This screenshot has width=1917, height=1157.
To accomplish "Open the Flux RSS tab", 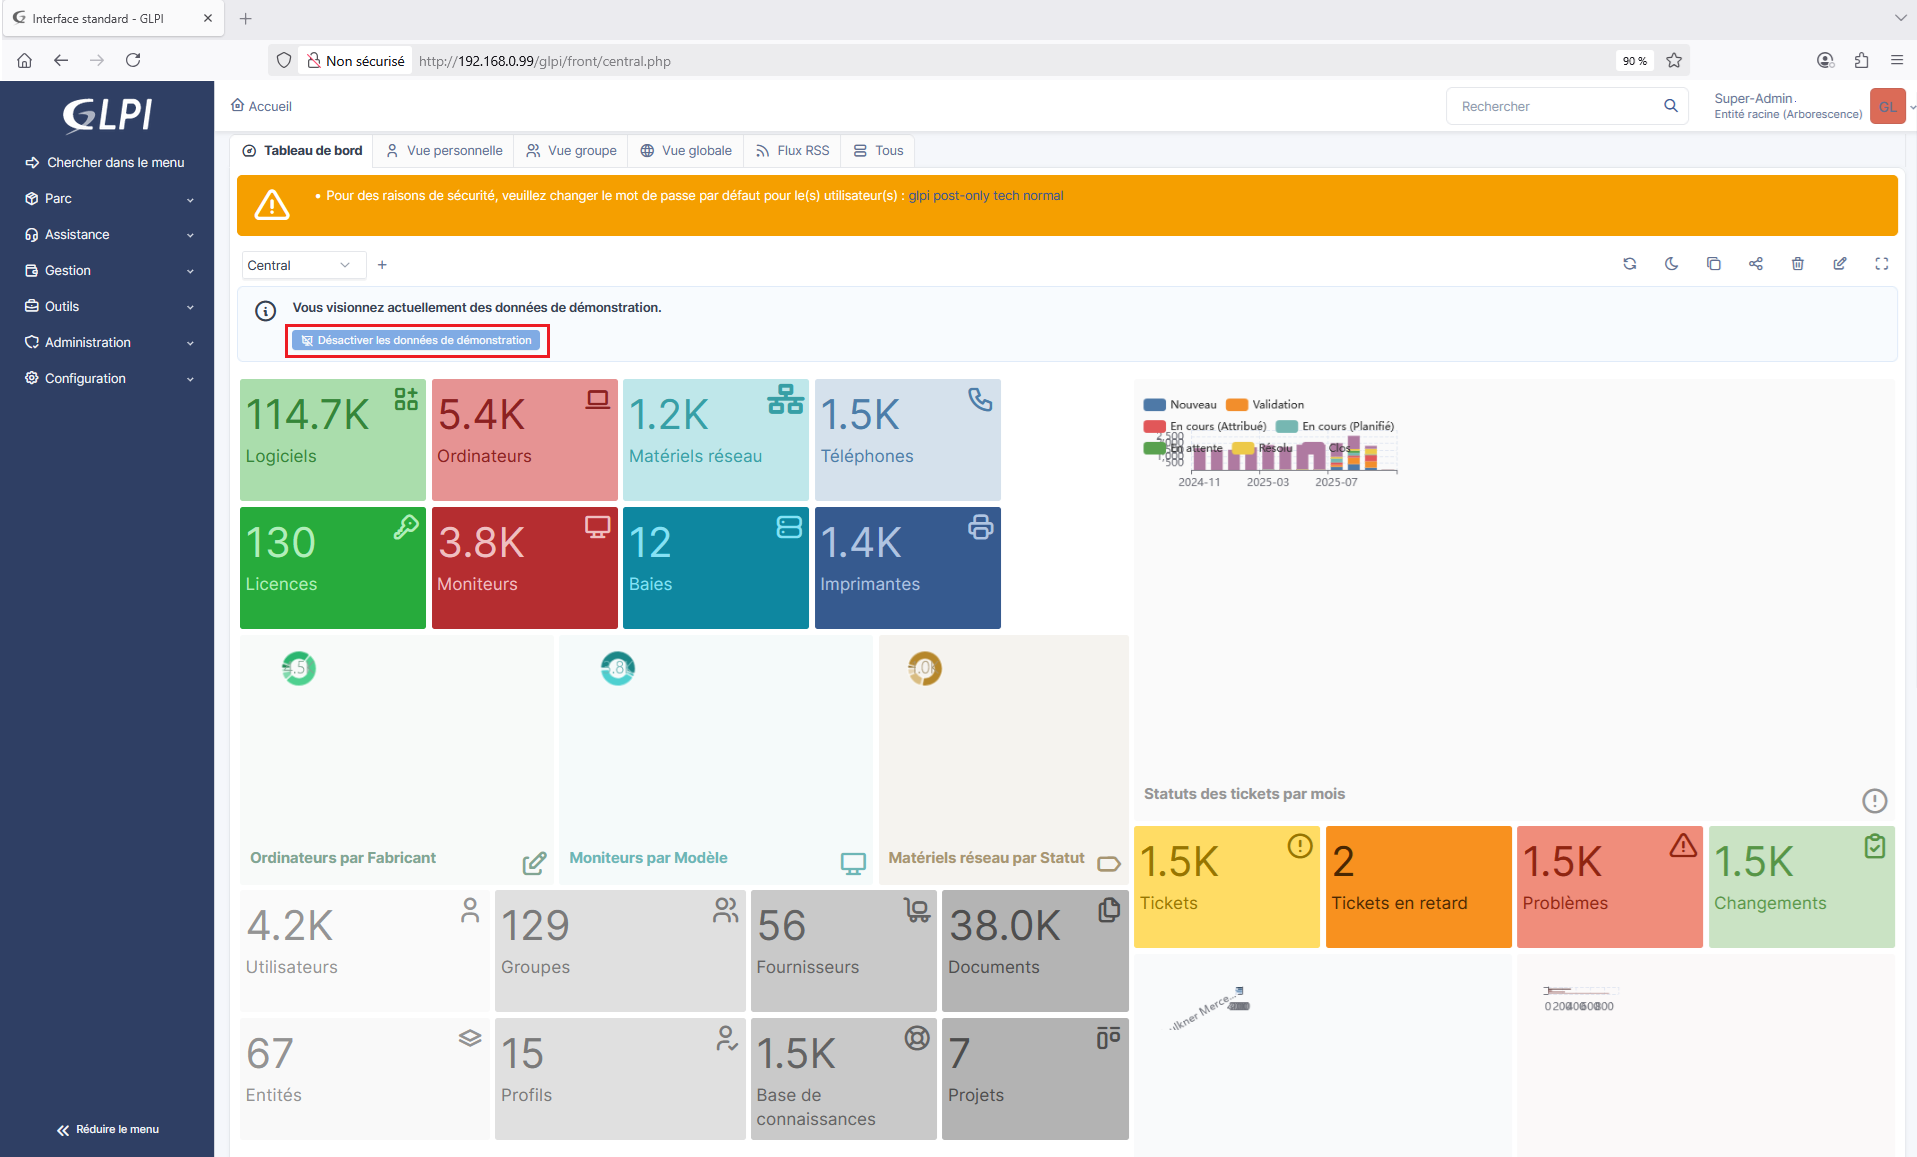I will (x=792, y=151).
